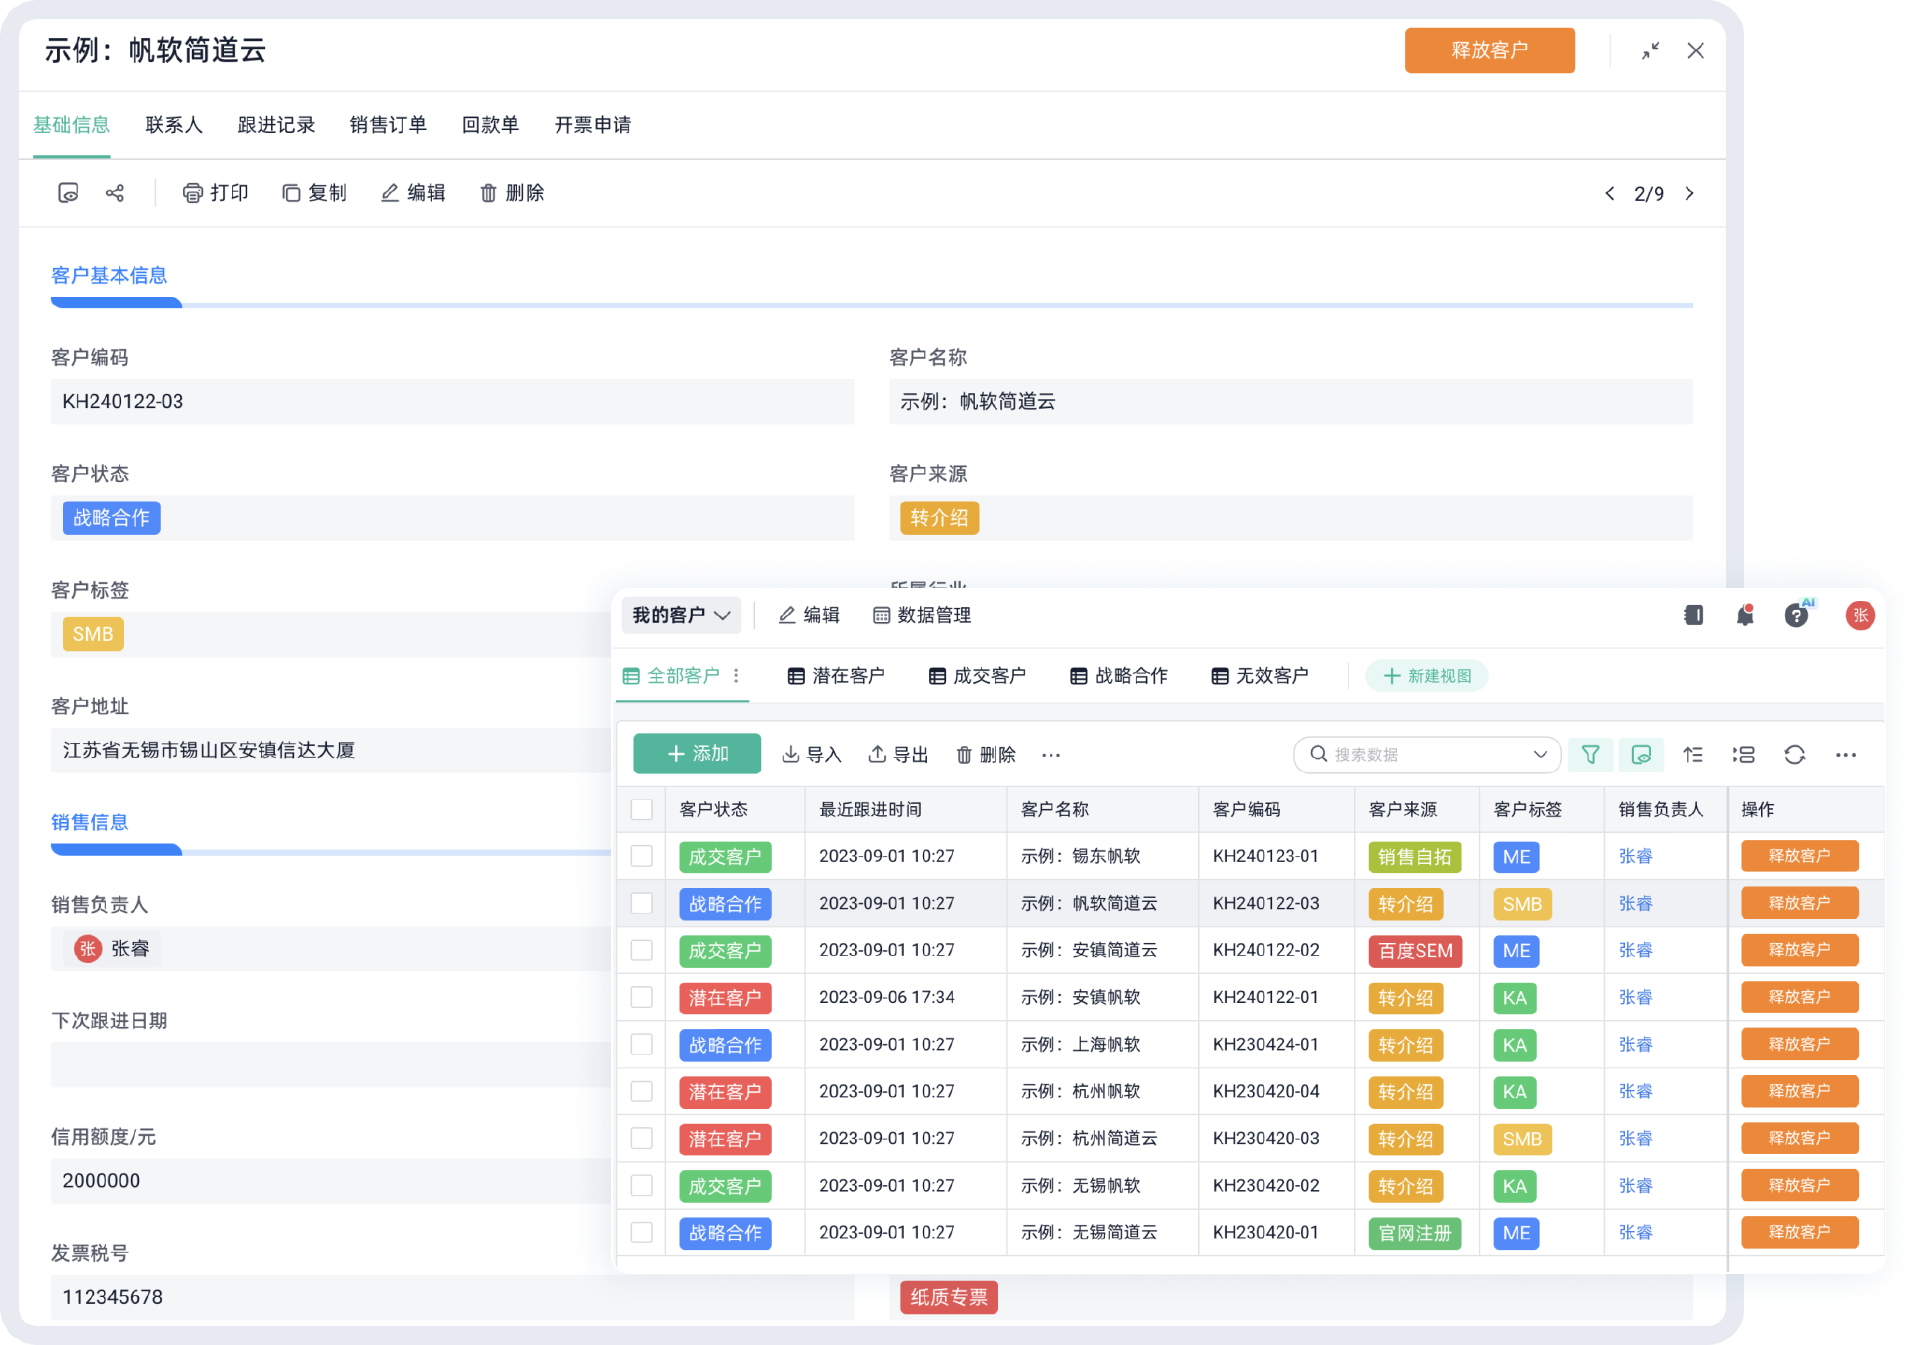Toggle the select-all header checkbox
The height and width of the screenshot is (1345, 1920).
coord(642,810)
